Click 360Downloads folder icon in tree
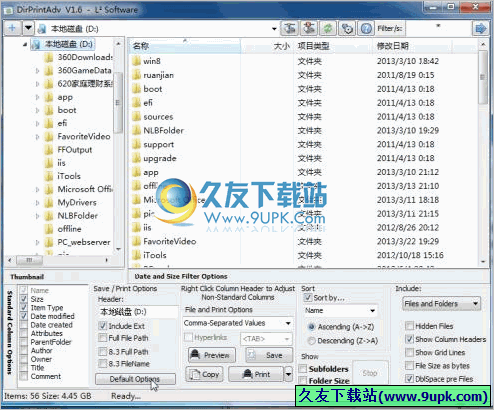Viewport: 494px width, 410px height. pos(49,57)
